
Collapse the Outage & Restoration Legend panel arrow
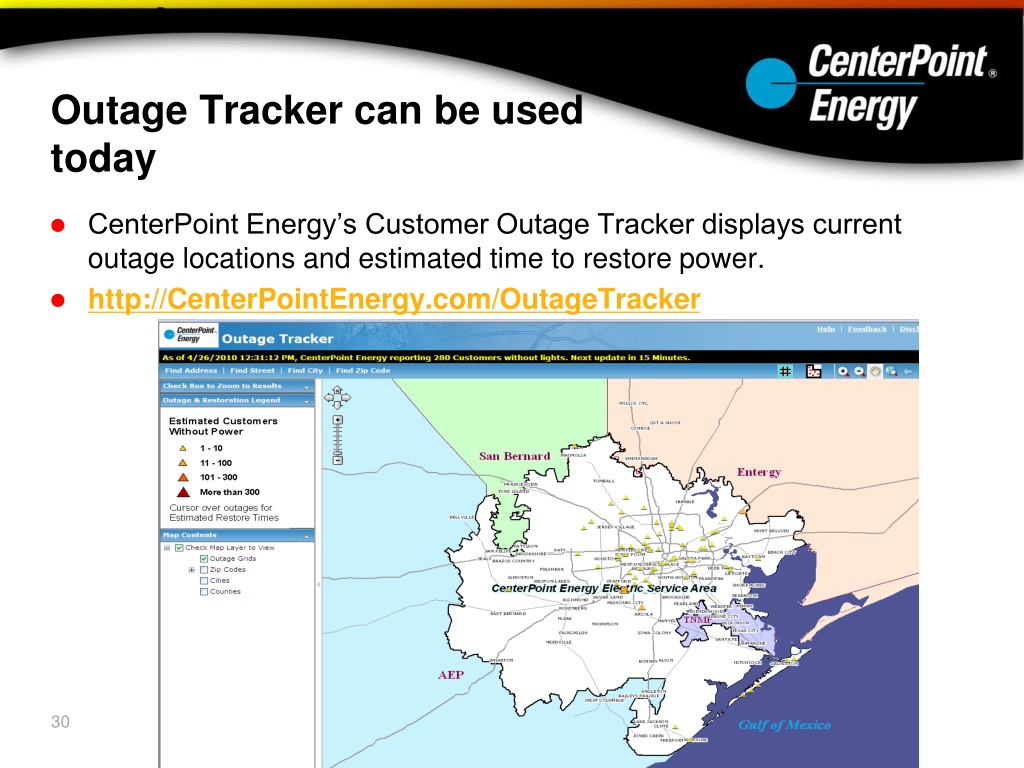306,401
